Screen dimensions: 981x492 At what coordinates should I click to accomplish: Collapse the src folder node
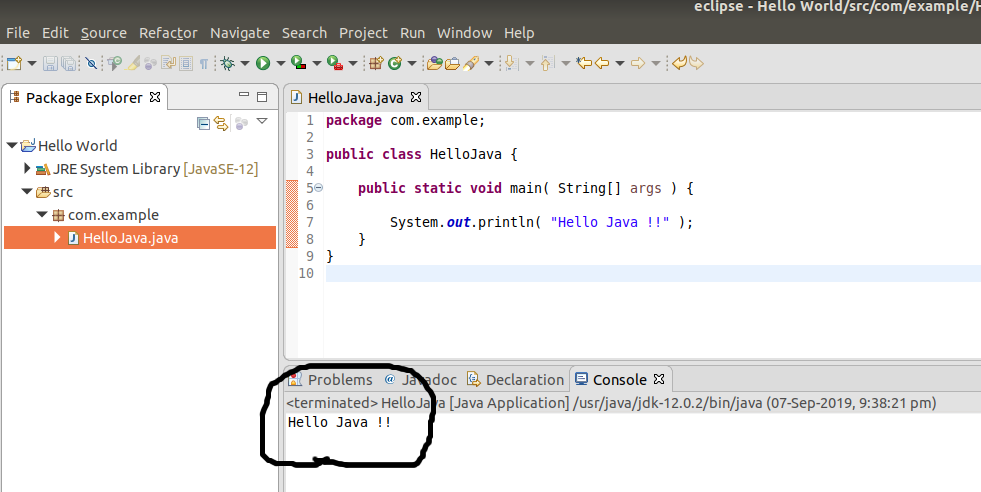[x=27, y=192]
